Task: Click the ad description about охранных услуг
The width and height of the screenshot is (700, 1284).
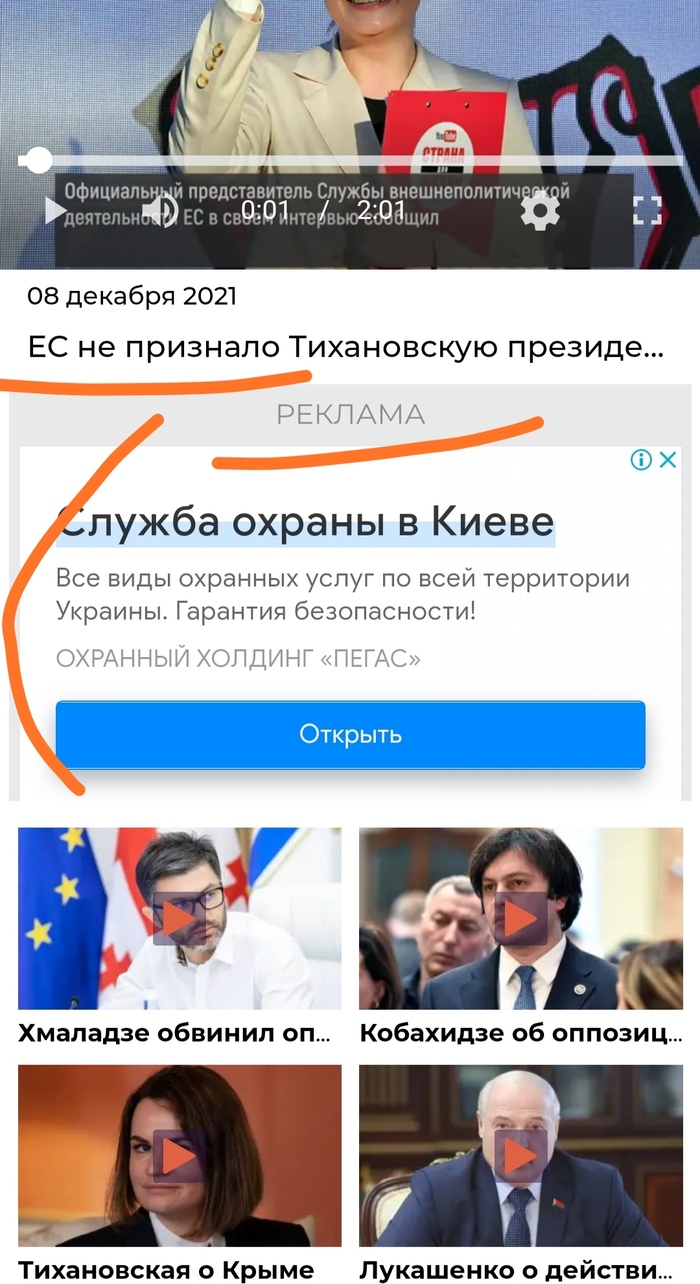Action: pos(343,594)
